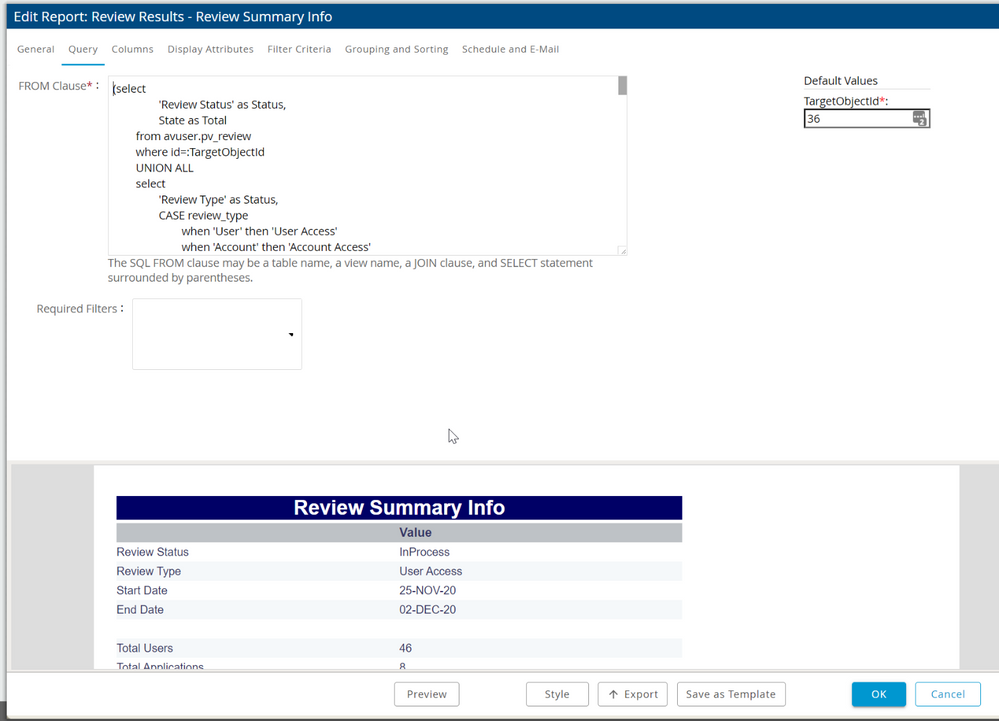Open the Required Filters dropdown arrow
This screenshot has width=999, height=721.
pos(291,335)
